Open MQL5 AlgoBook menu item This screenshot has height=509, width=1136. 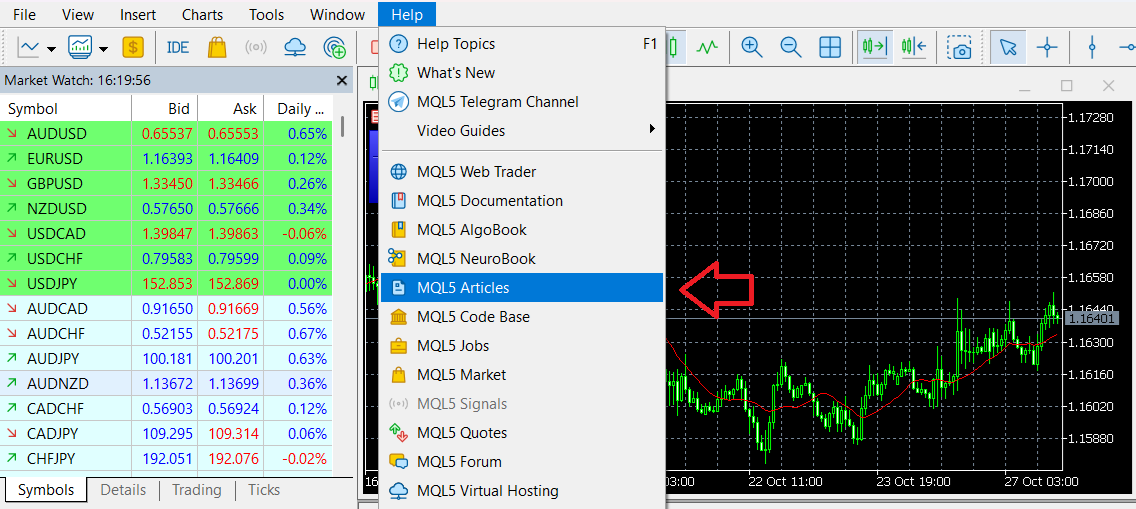coord(522,230)
